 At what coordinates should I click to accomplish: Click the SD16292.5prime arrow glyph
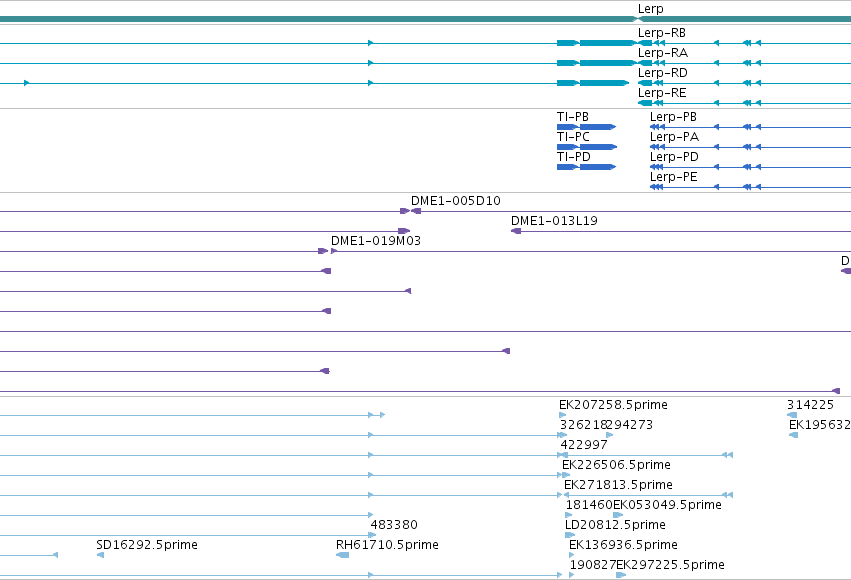pyautogui.click(x=100, y=555)
